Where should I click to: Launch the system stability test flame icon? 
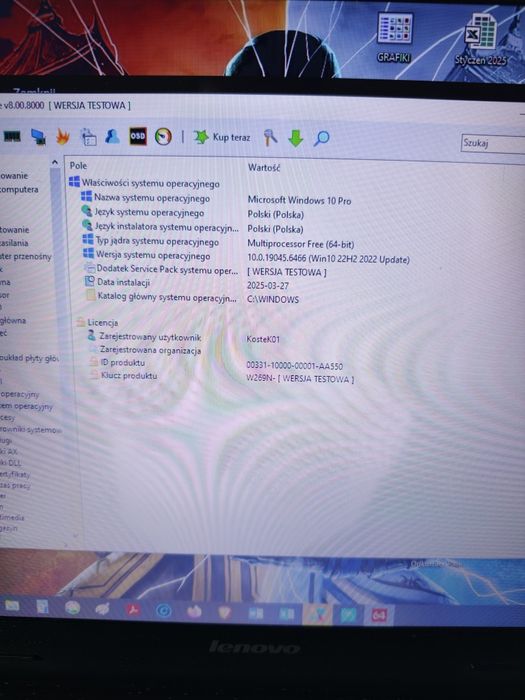coord(63,137)
